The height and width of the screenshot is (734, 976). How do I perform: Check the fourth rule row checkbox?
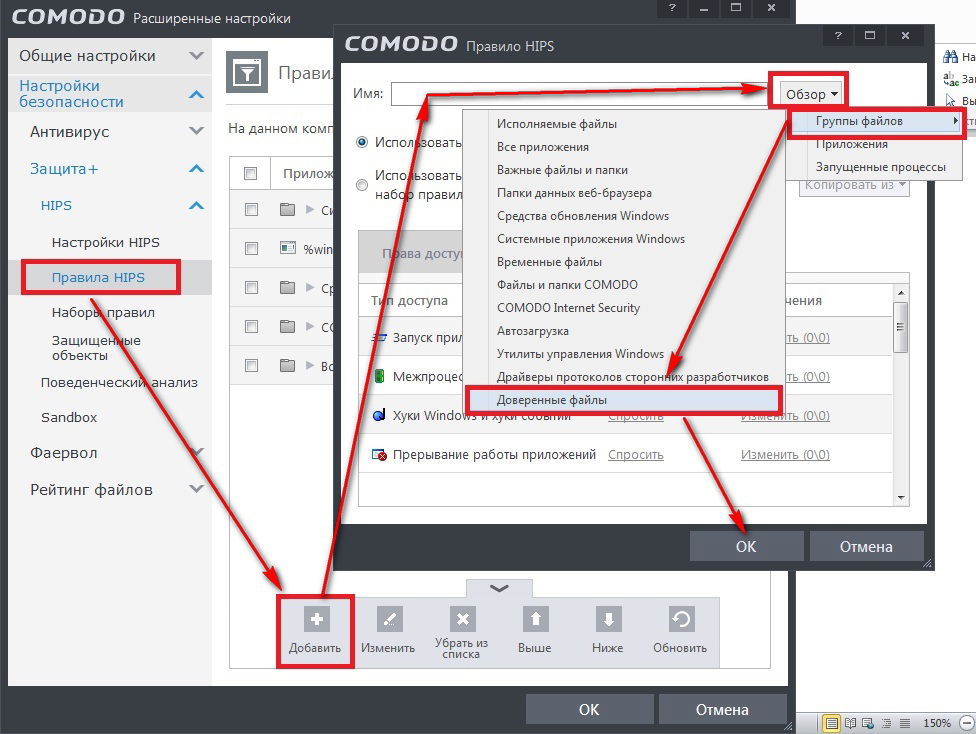(x=251, y=326)
